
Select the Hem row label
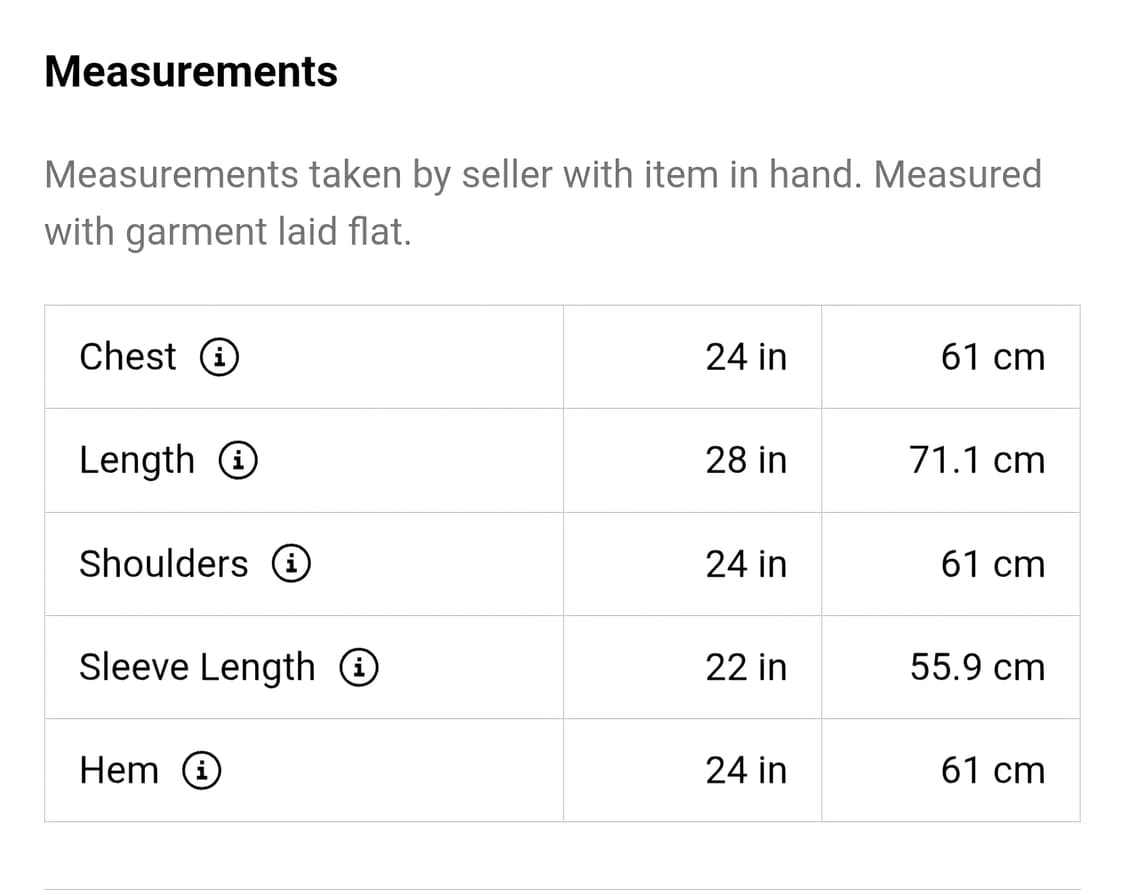coord(119,770)
